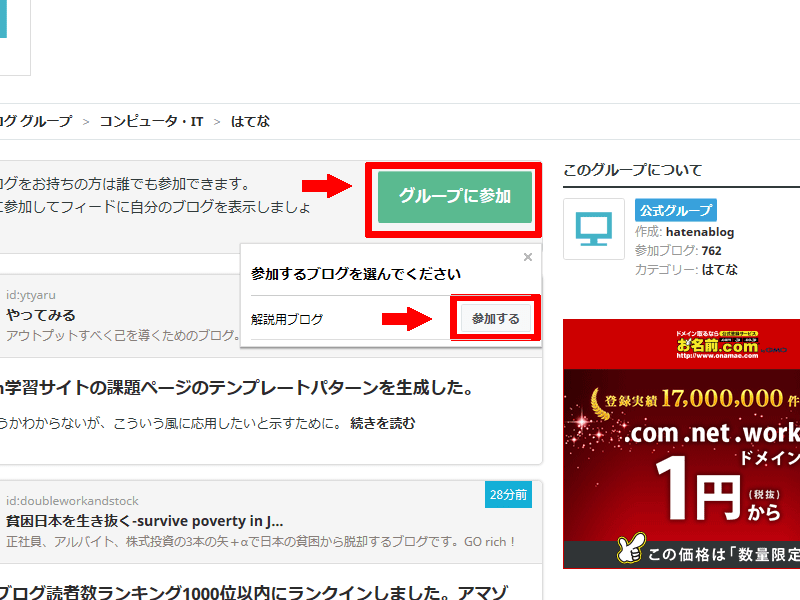Image resolution: width=800 pixels, height=600 pixels.
Task: Close the blog selection popup
Action: point(528,257)
